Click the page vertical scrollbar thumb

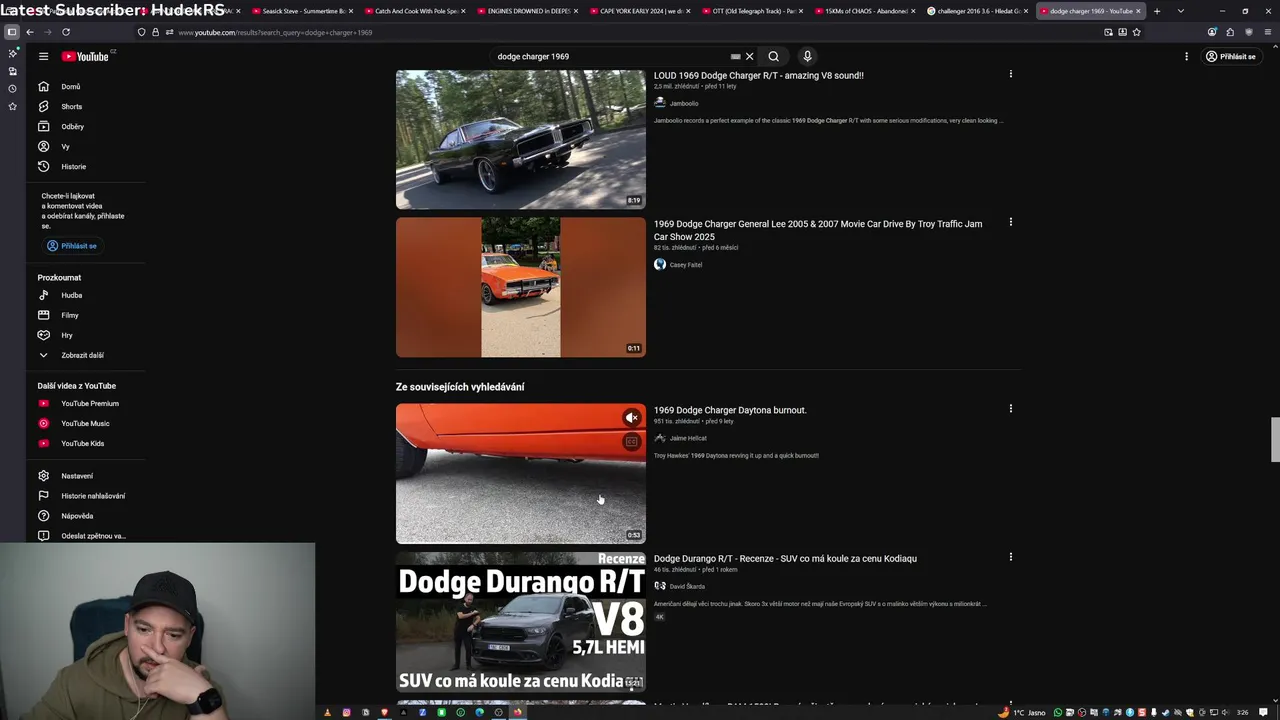1274,441
